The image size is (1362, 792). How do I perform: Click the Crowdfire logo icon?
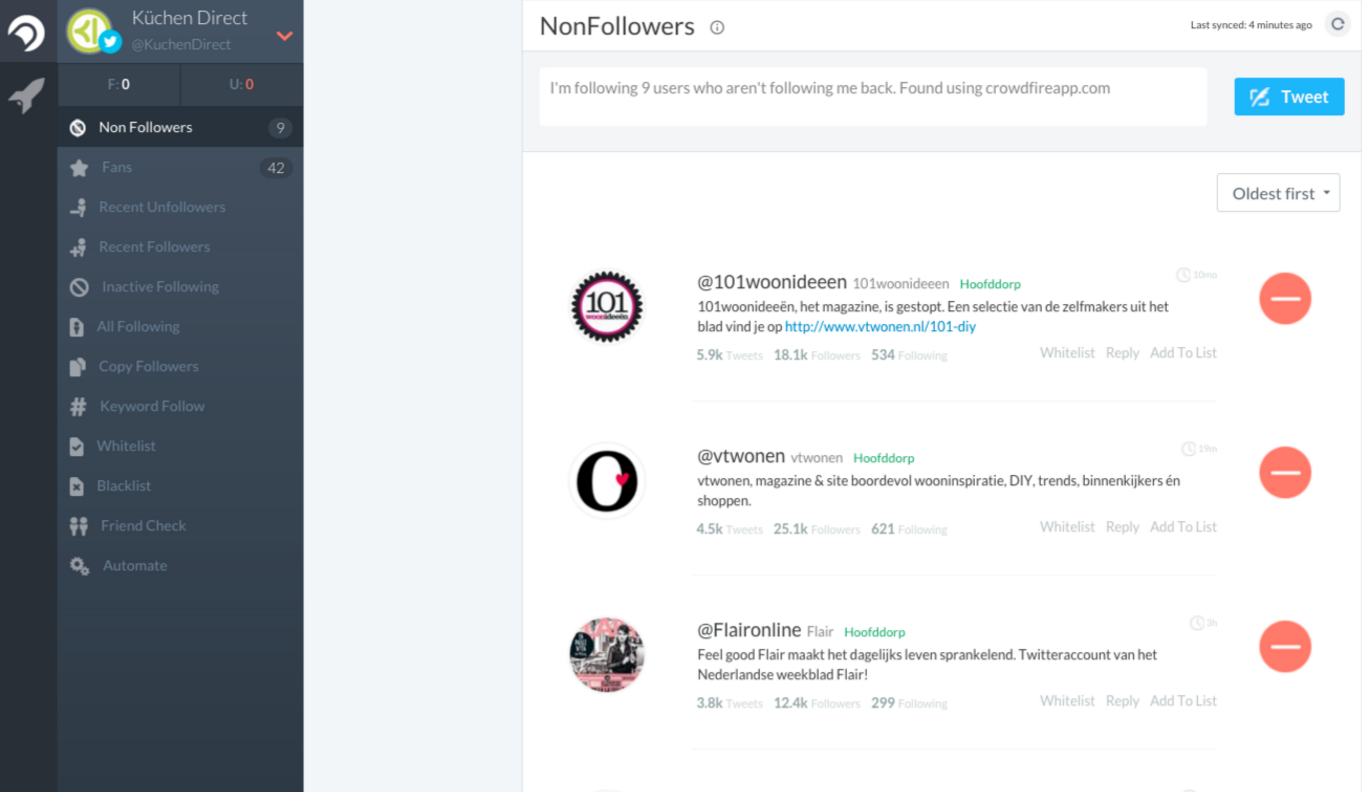tap(27, 33)
